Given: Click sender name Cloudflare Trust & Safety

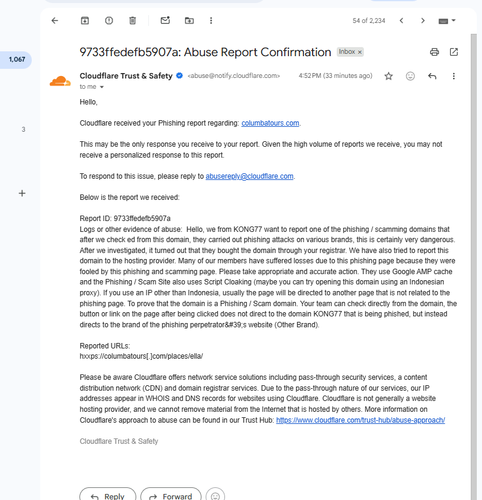Looking at the screenshot, I should click(x=126, y=76).
